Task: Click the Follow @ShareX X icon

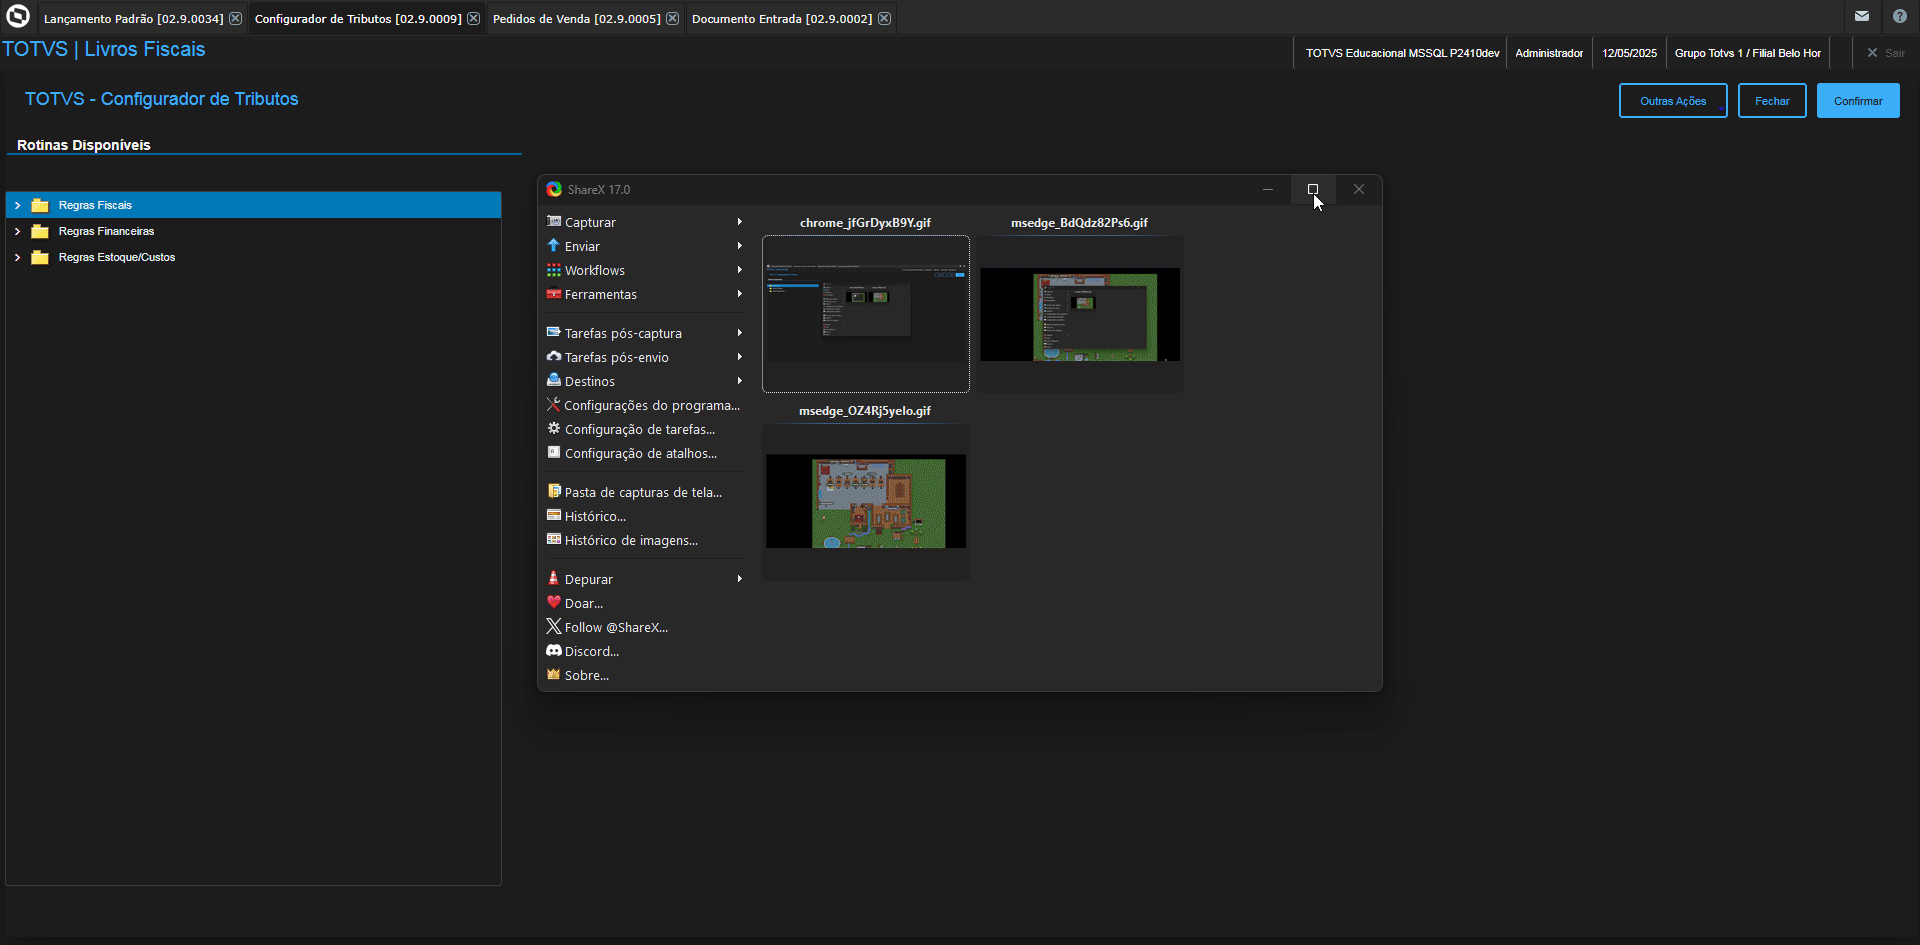Action: pos(554,626)
